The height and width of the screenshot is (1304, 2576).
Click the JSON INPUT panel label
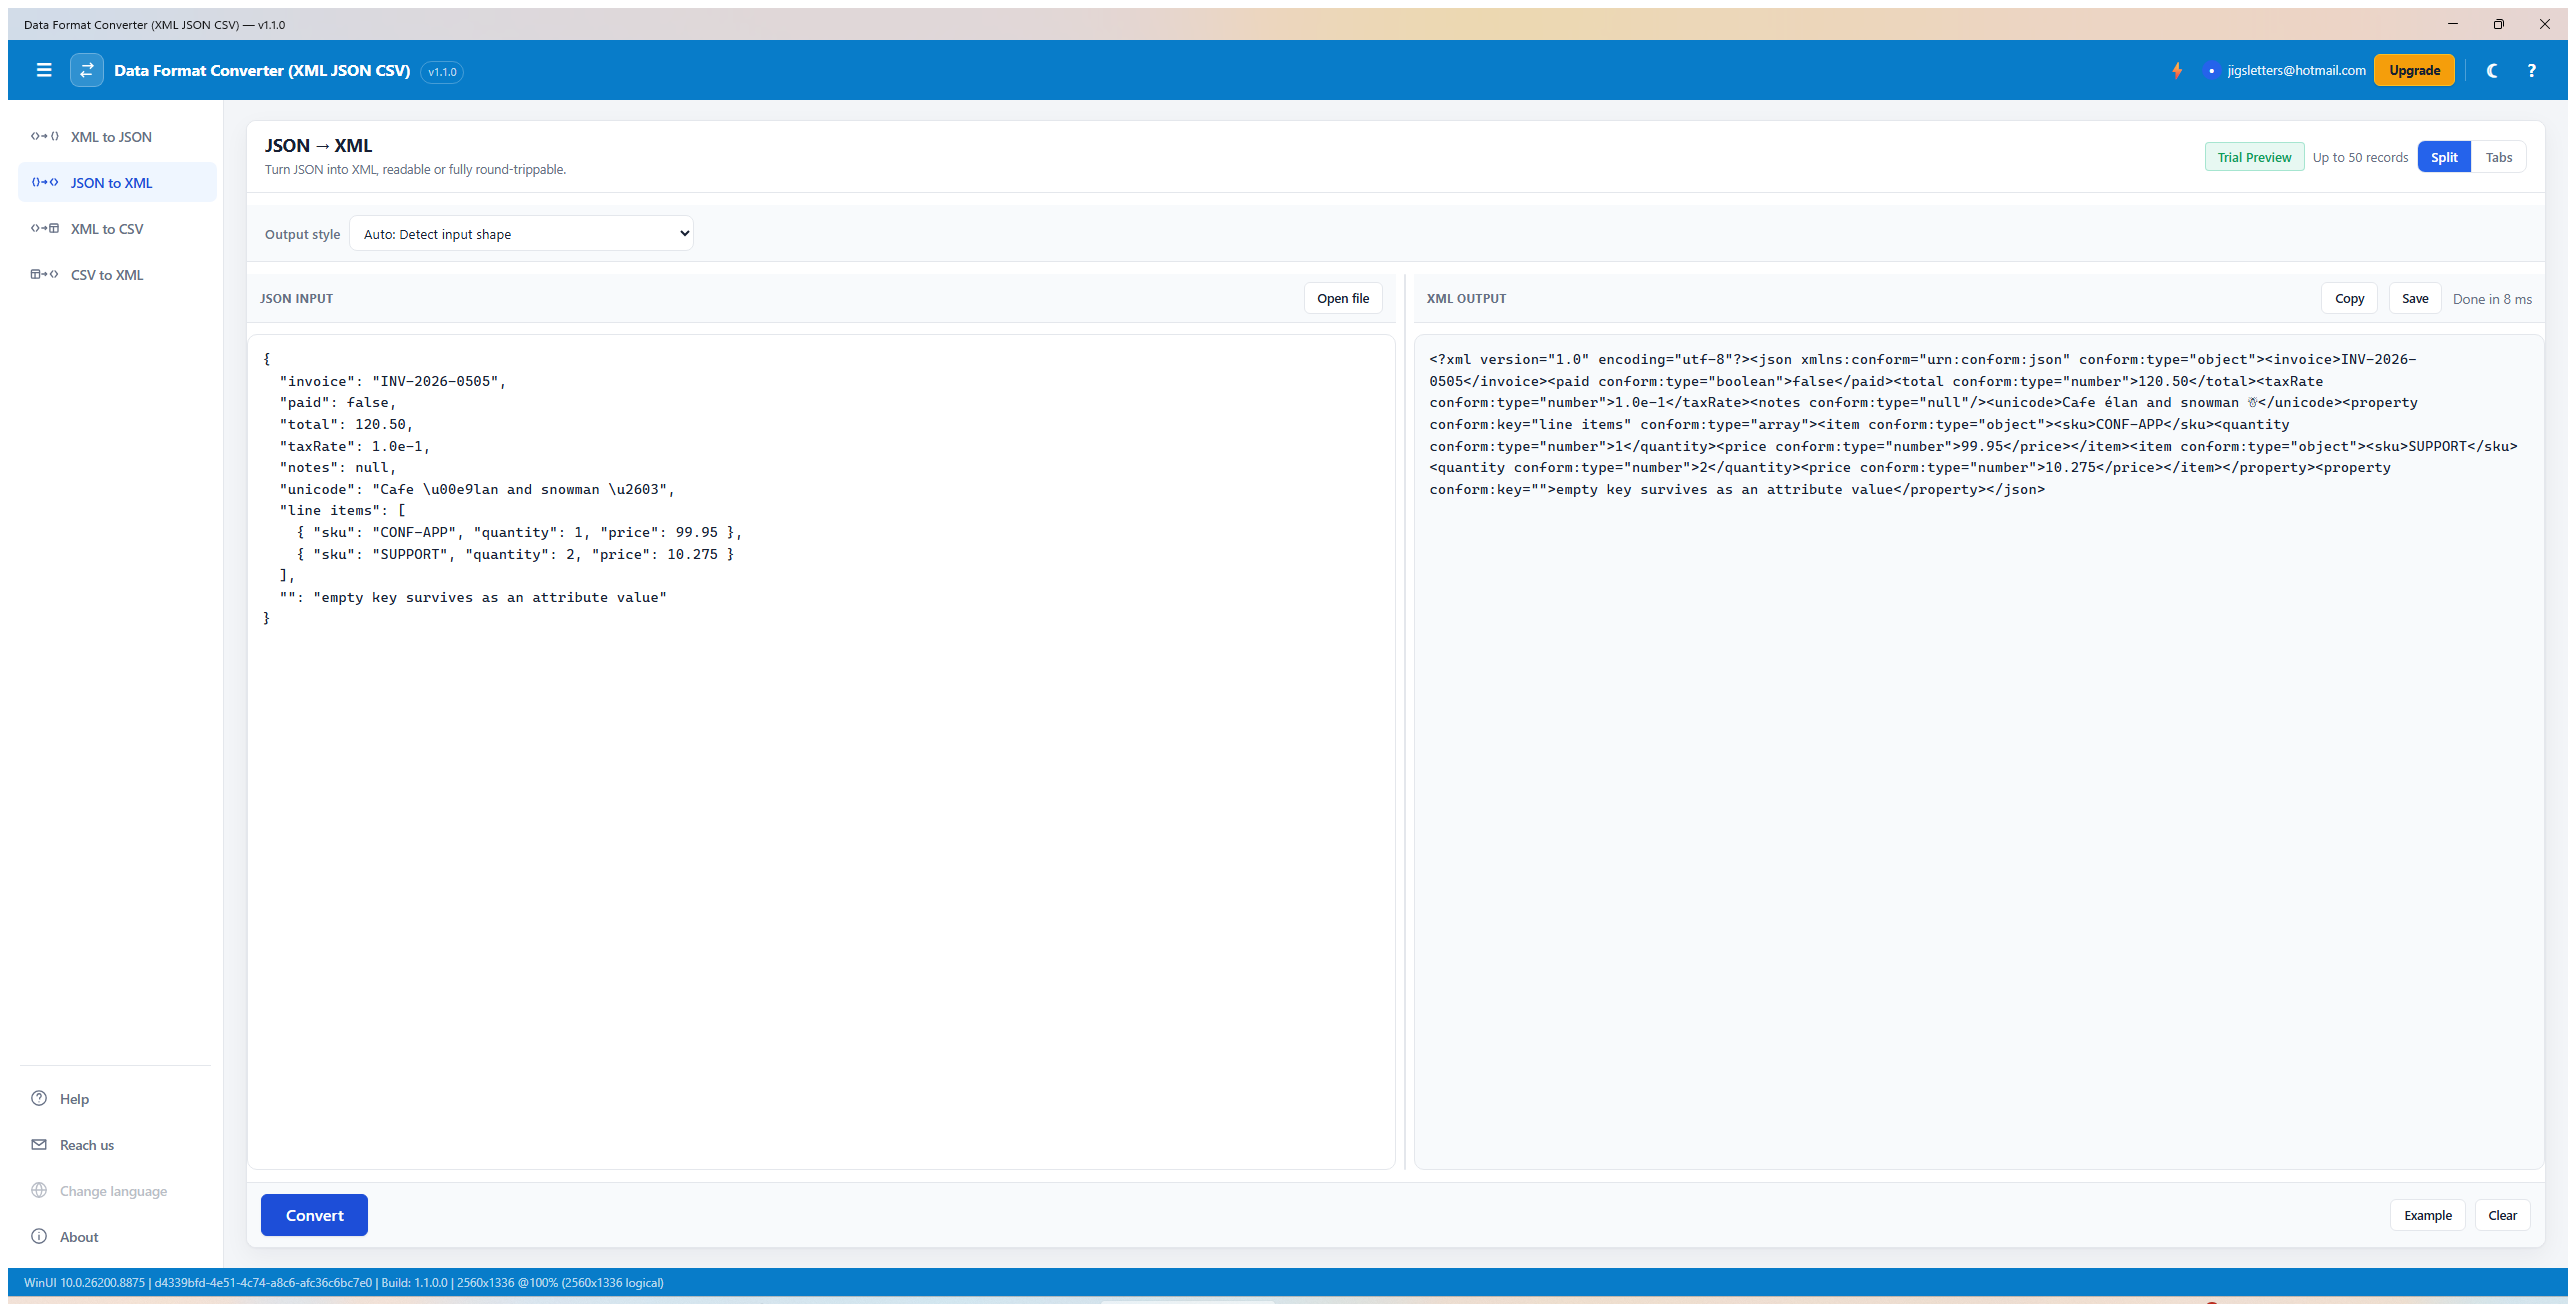click(x=296, y=298)
